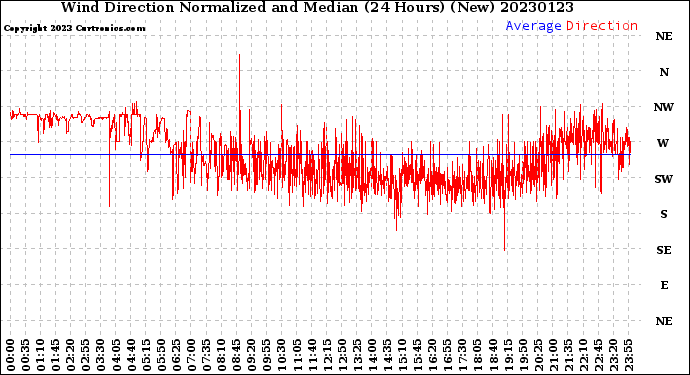This screenshot has width=690, height=375.
Task: Click the 20:25 time label
Action: click(538, 356)
